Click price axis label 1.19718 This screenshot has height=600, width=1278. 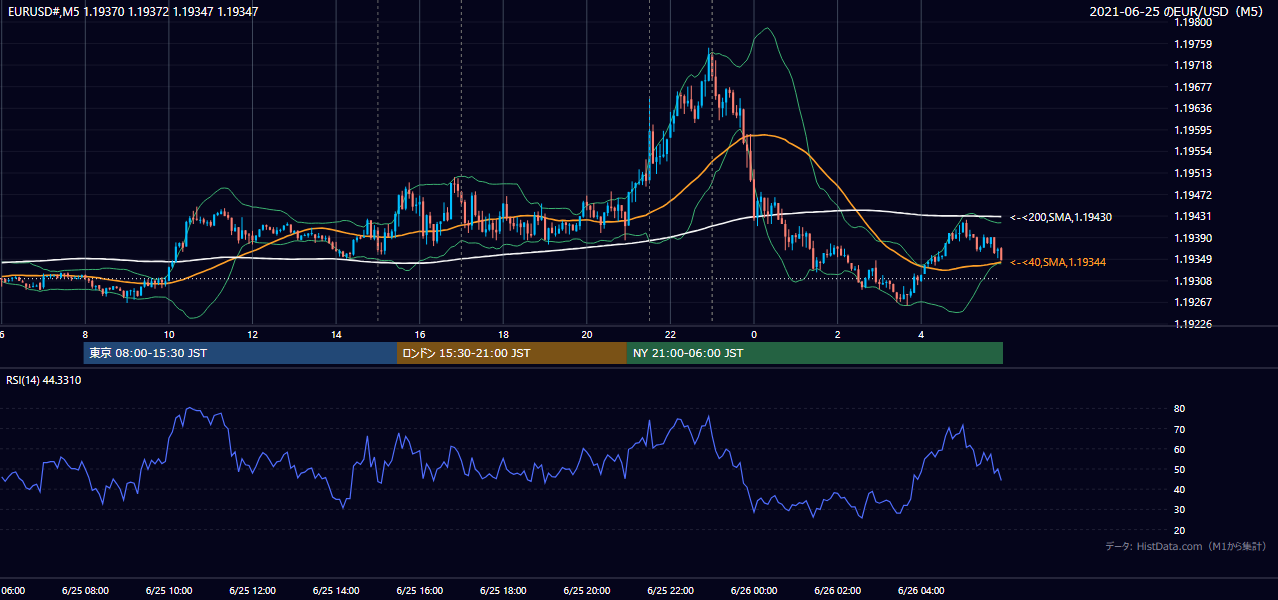(x=1194, y=65)
